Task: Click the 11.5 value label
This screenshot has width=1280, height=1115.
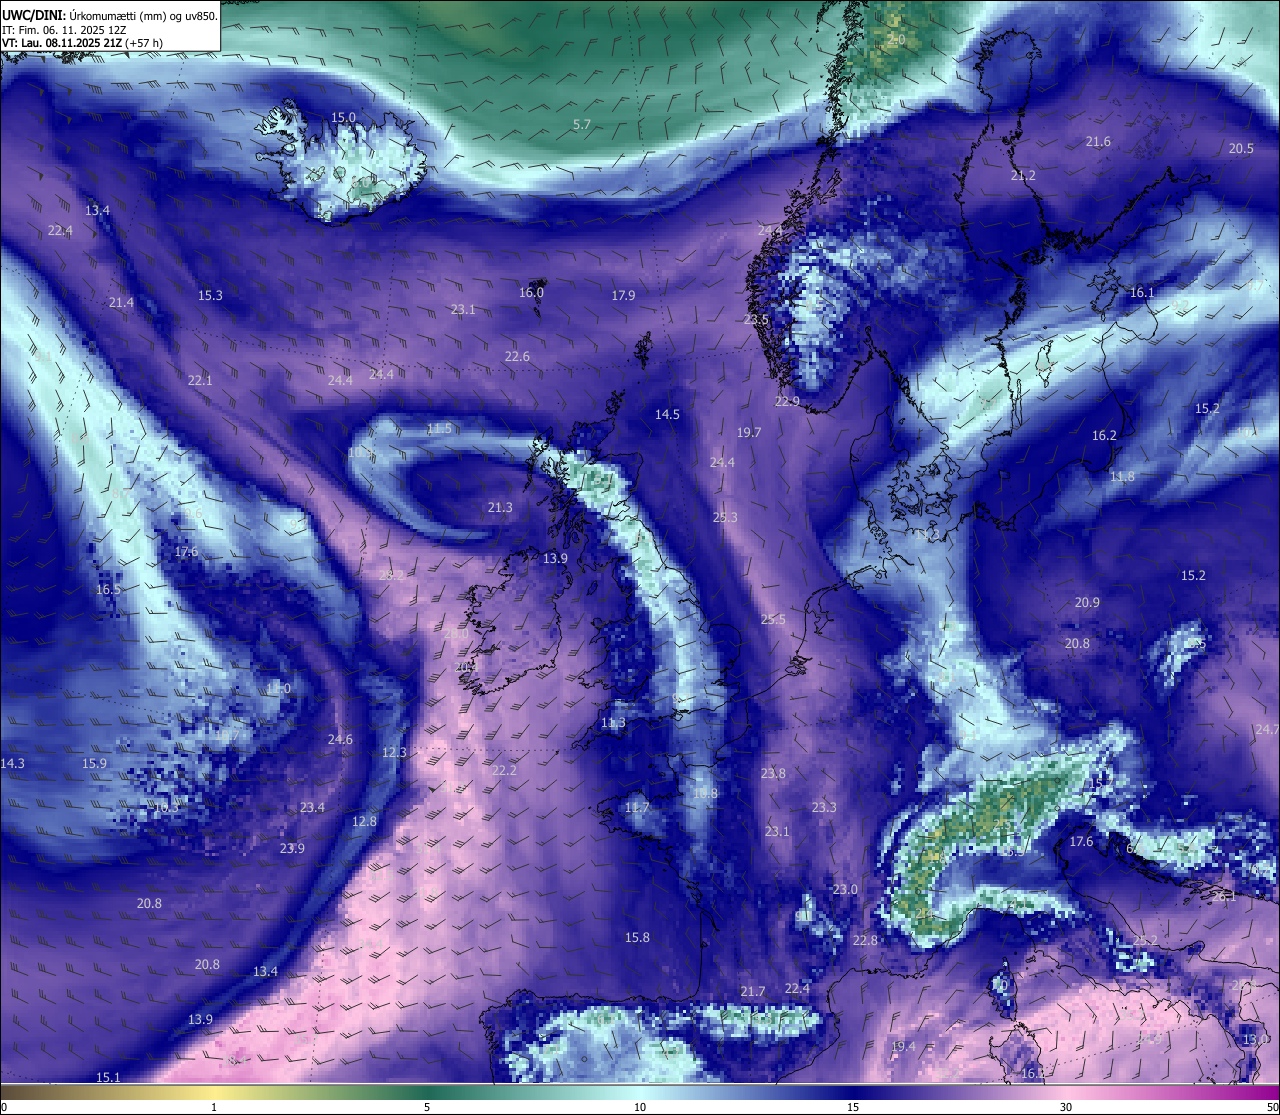Action: pos(439,428)
